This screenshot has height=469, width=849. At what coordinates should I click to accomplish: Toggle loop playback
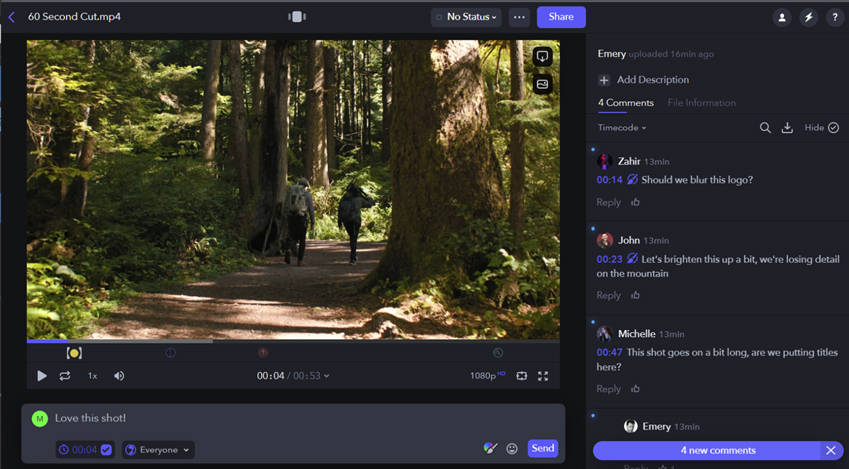[64, 376]
